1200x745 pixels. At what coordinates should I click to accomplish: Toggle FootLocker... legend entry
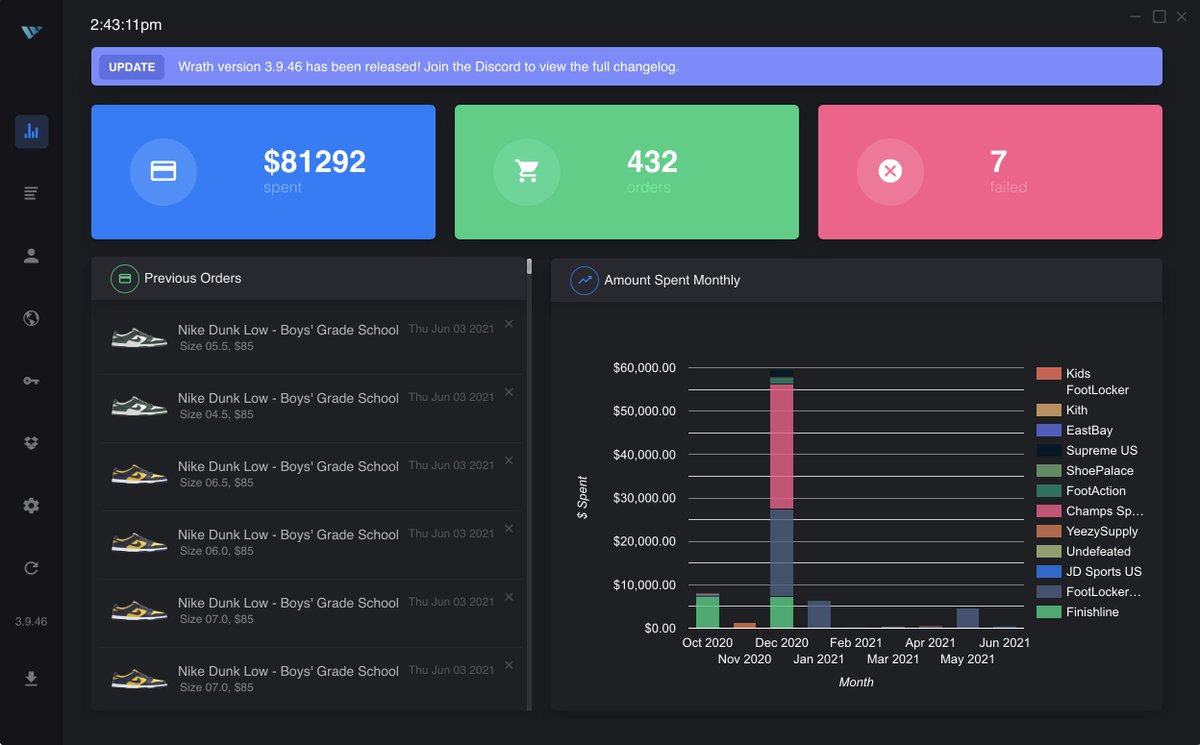click(1089, 592)
